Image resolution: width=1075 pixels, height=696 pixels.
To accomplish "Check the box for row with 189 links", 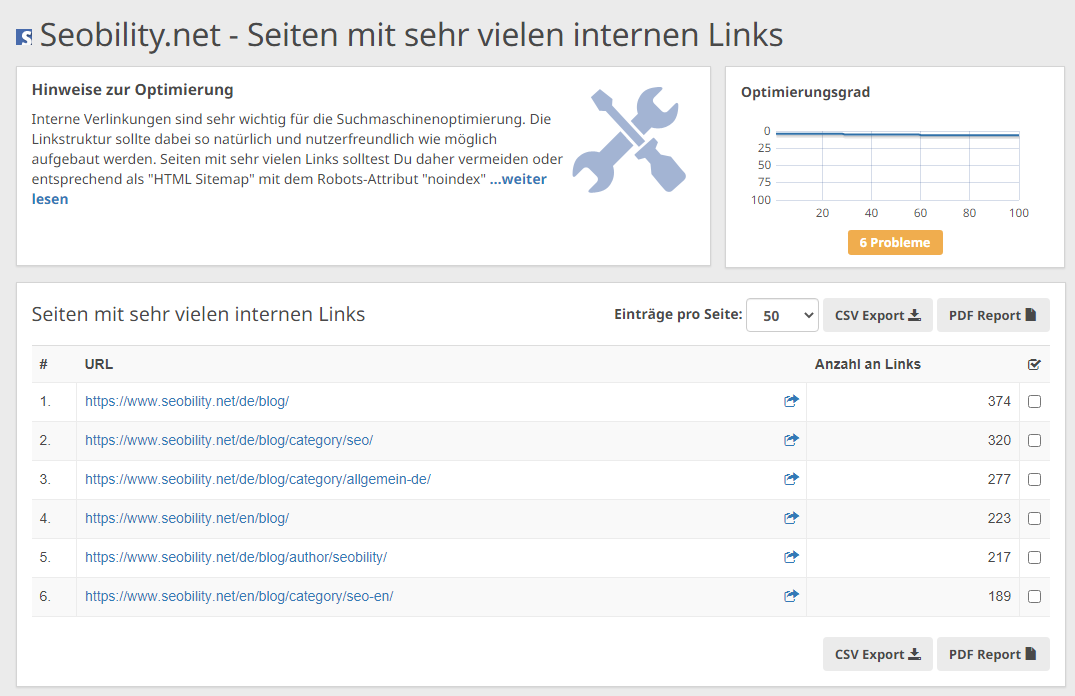I will point(1035,597).
